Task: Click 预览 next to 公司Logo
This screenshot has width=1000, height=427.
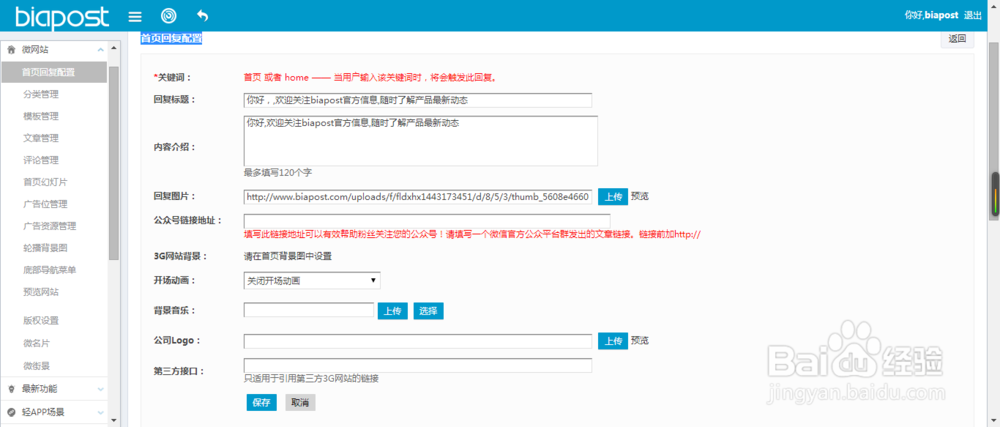Action: pyautogui.click(x=640, y=341)
